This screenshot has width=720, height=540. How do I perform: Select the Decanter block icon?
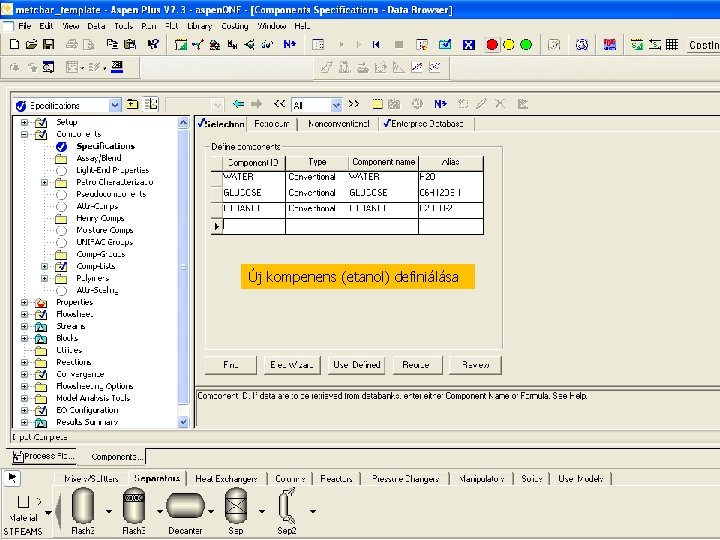185,507
